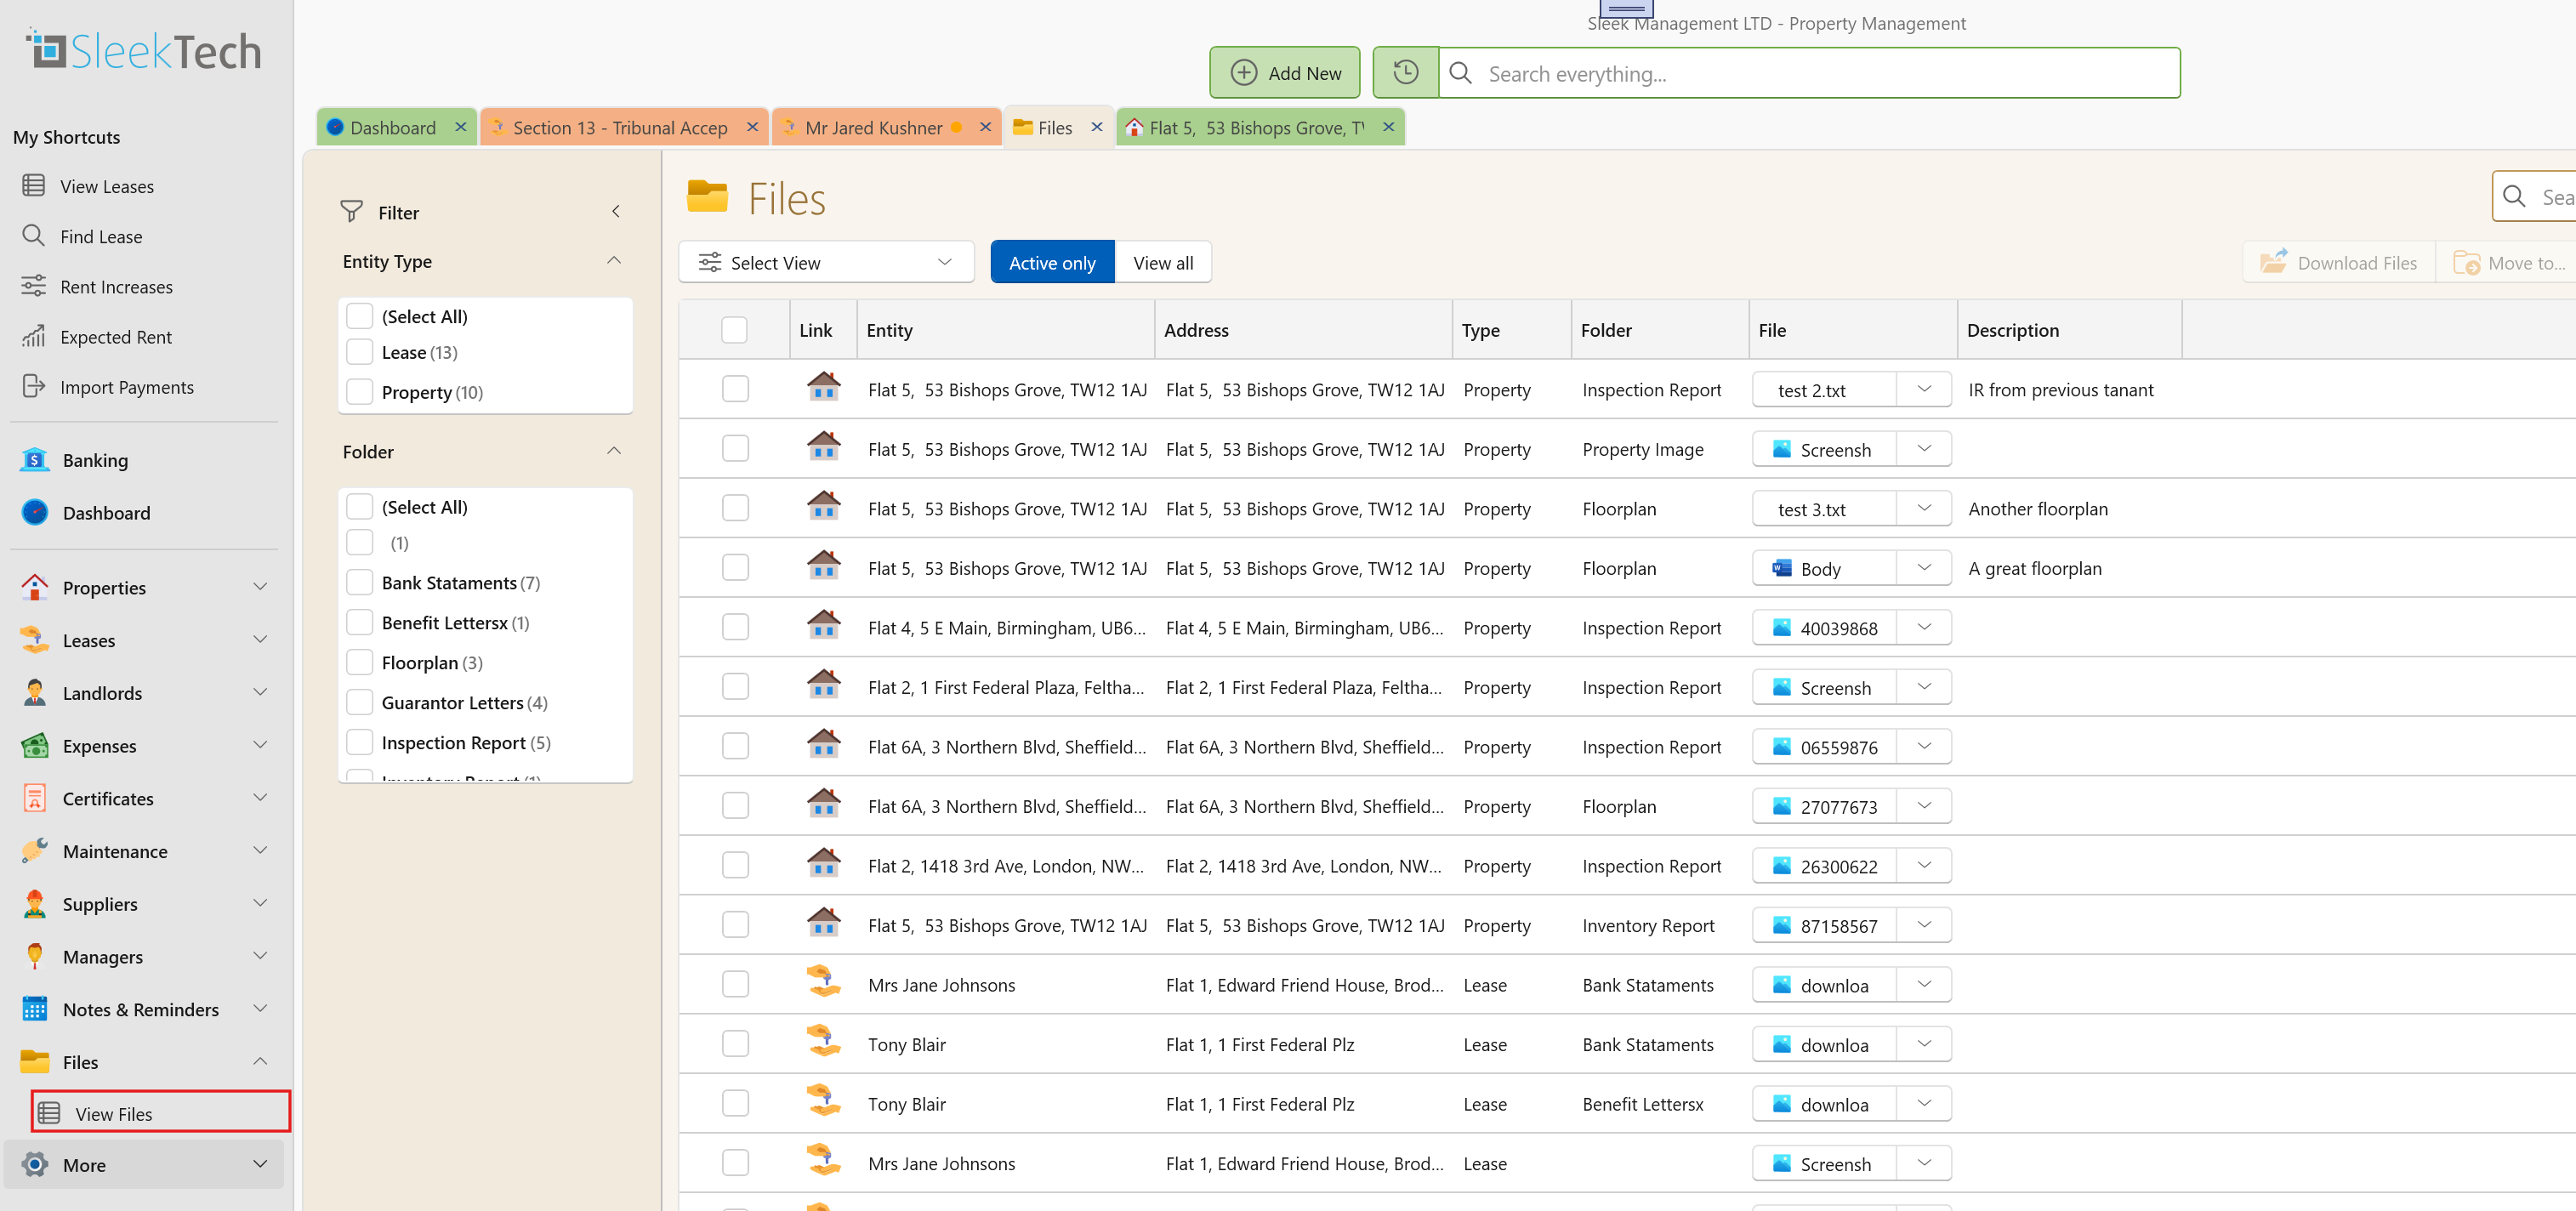Screen dimensions: 2576x1211
Task: Toggle the header select-all rows checkbox
Action: (x=734, y=330)
